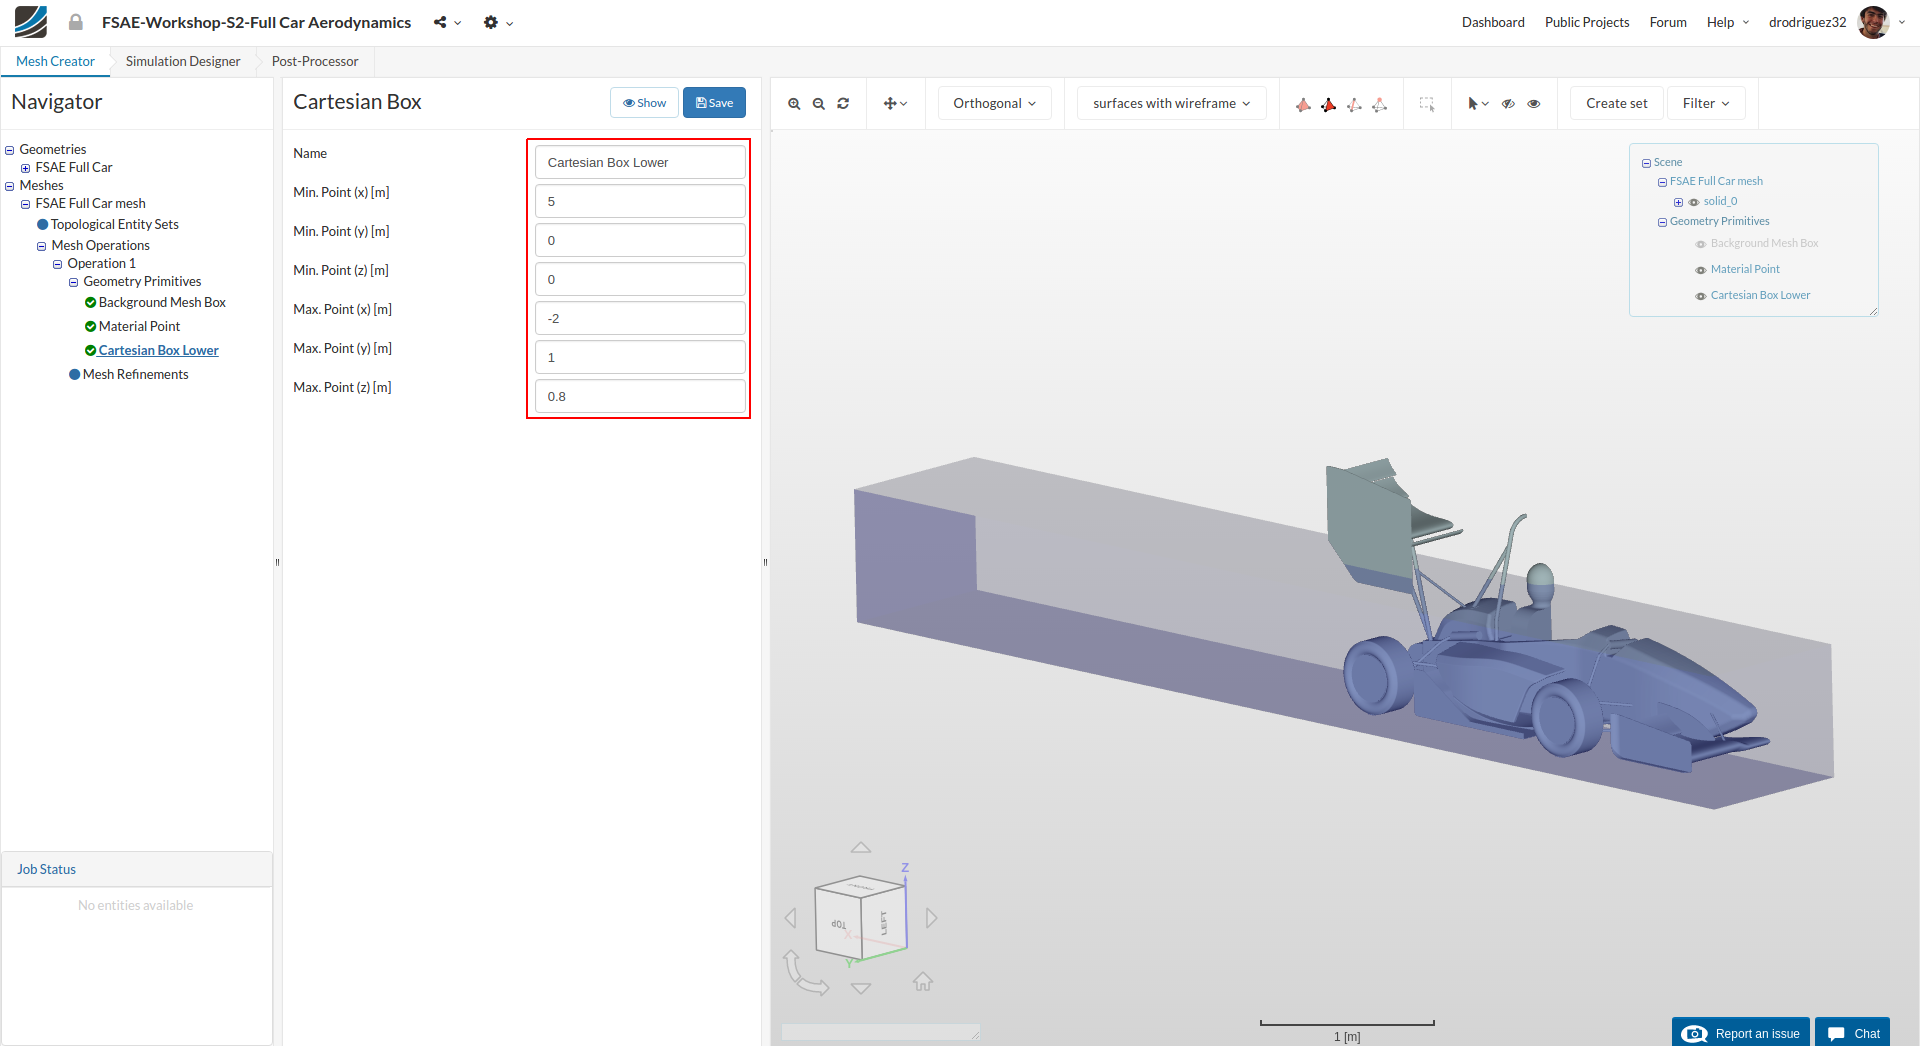Toggle visibility of Cartesian Box Lower in Scene
Image resolution: width=1920 pixels, height=1046 pixels.
coord(1700,296)
